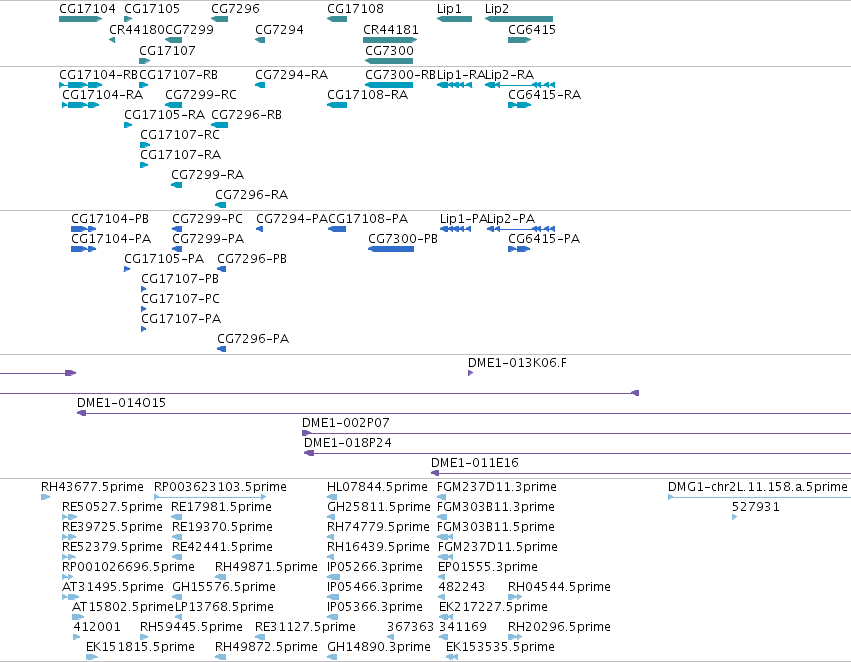Select EST FGM237D11.3prime
Image resolution: width=851 pixels, height=662 pixels.
click(441, 497)
